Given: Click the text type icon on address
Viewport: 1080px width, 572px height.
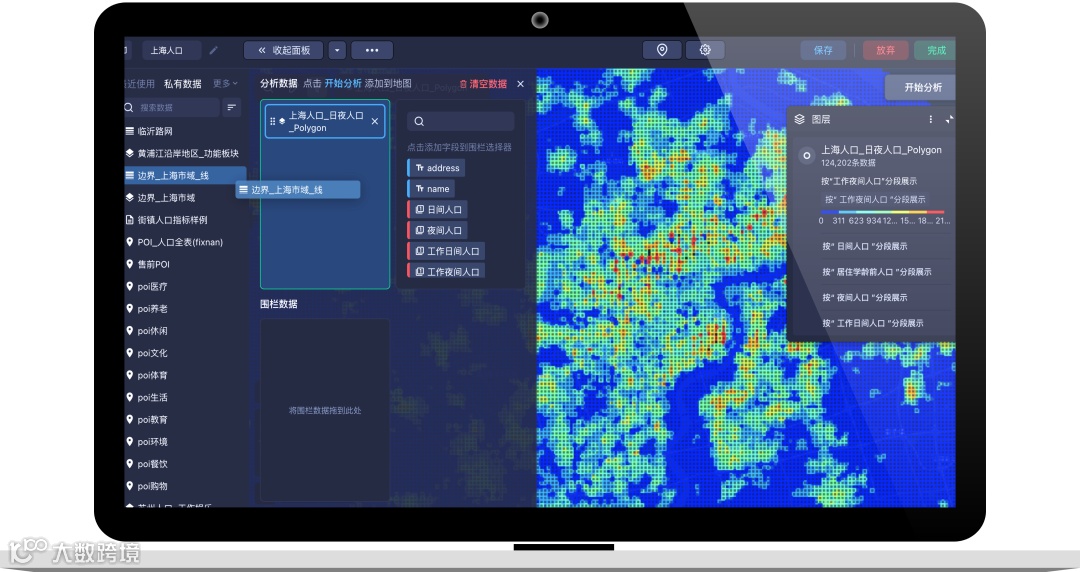Looking at the screenshot, I should 419,168.
